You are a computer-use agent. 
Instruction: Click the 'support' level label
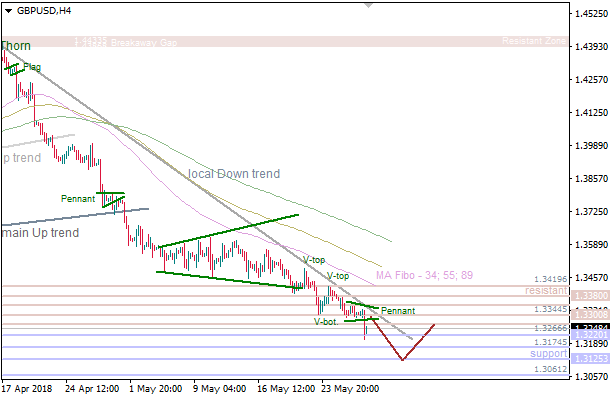click(x=548, y=354)
